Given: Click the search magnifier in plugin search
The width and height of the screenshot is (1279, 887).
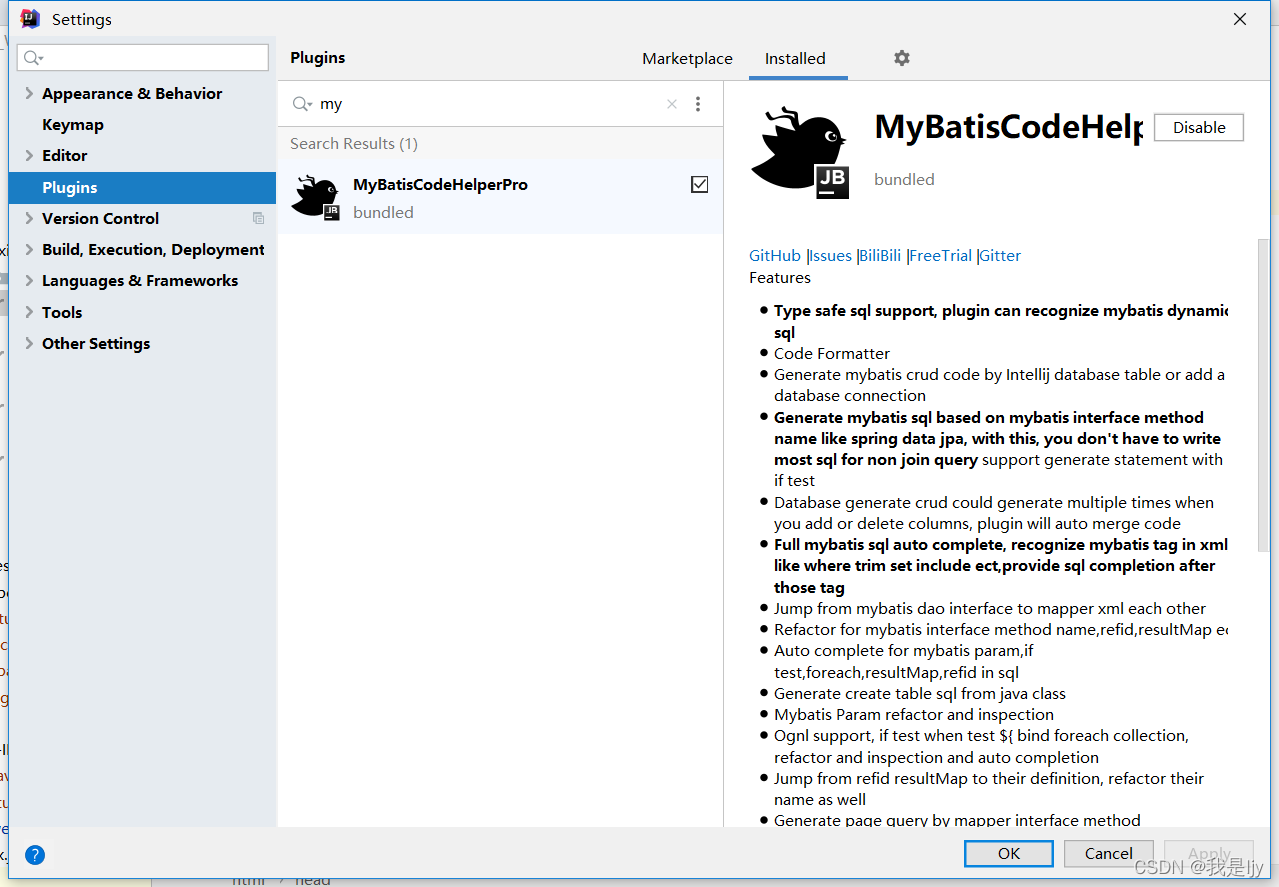Looking at the screenshot, I should pyautogui.click(x=302, y=104).
